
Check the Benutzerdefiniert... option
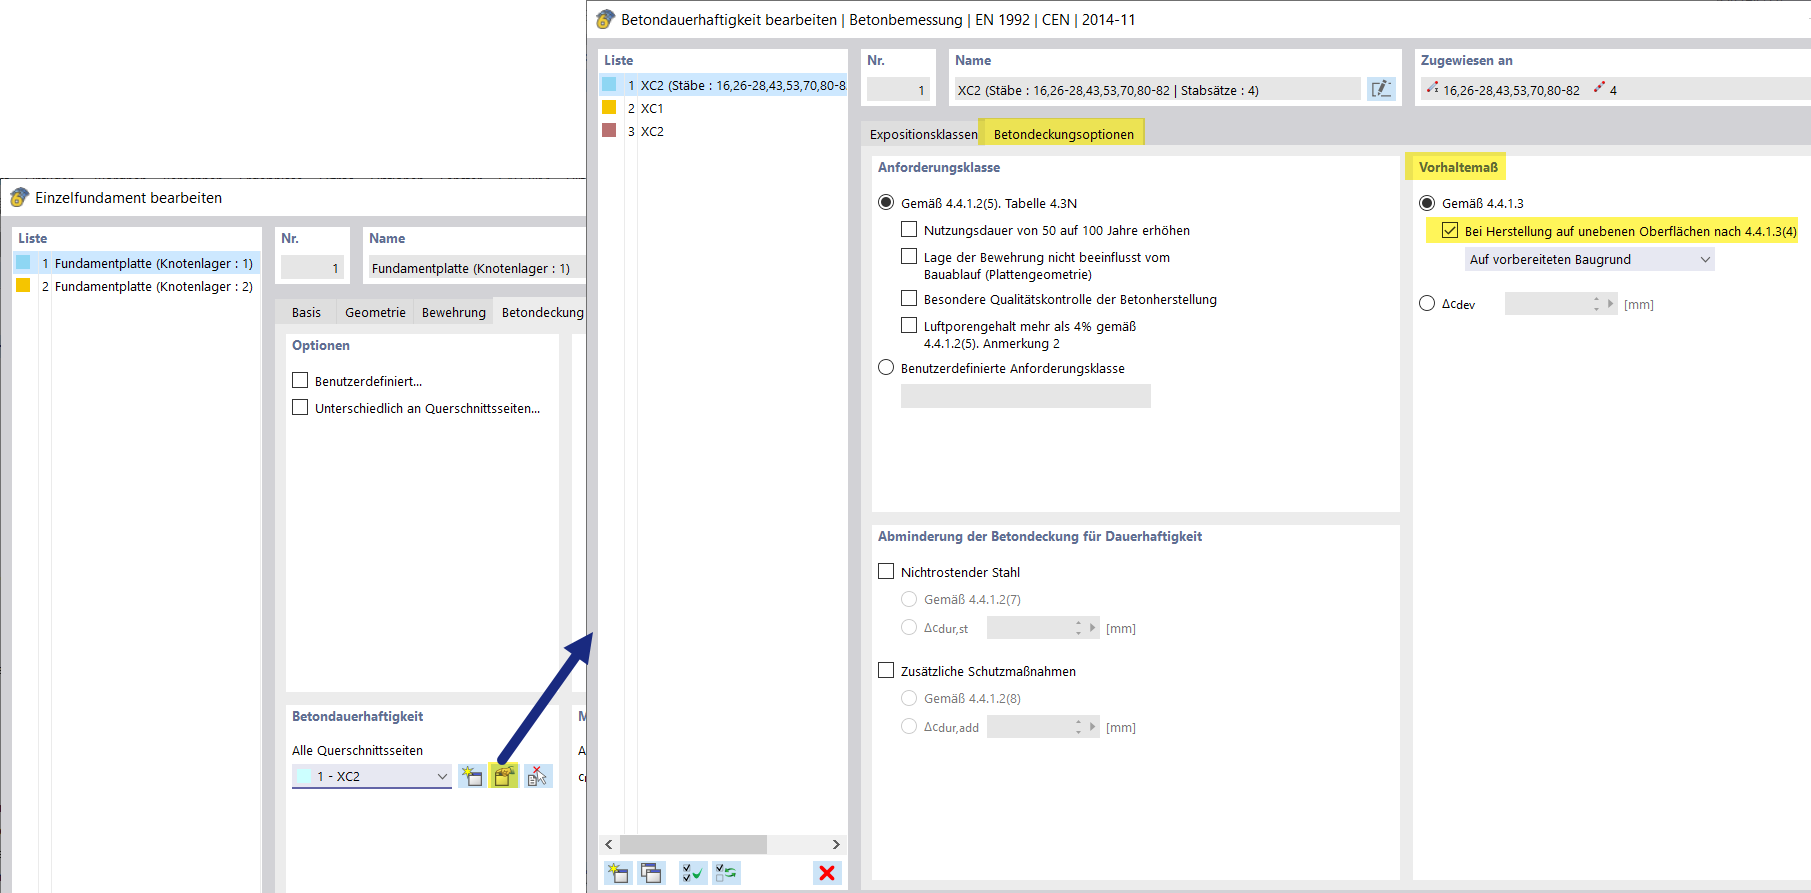[x=300, y=380]
